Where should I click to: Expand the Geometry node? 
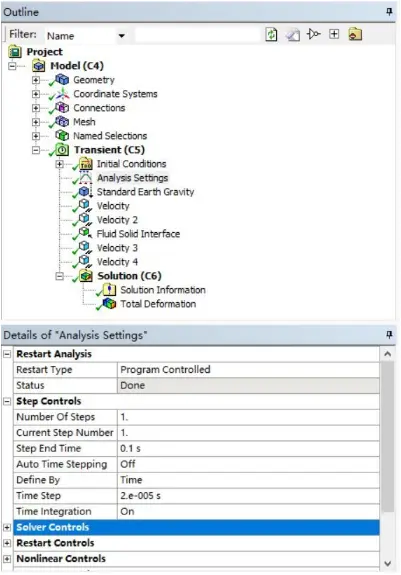[x=36, y=80]
